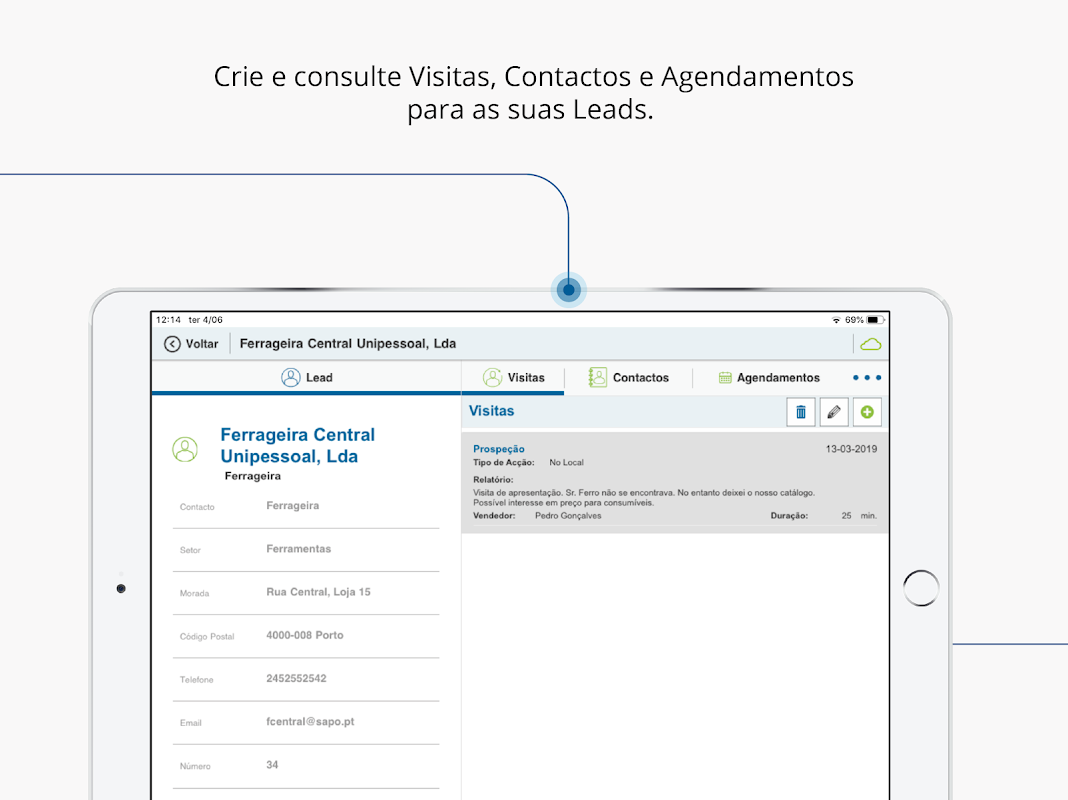Tap the cloud sync icon
The width and height of the screenshot is (1068, 800).
(x=870, y=344)
